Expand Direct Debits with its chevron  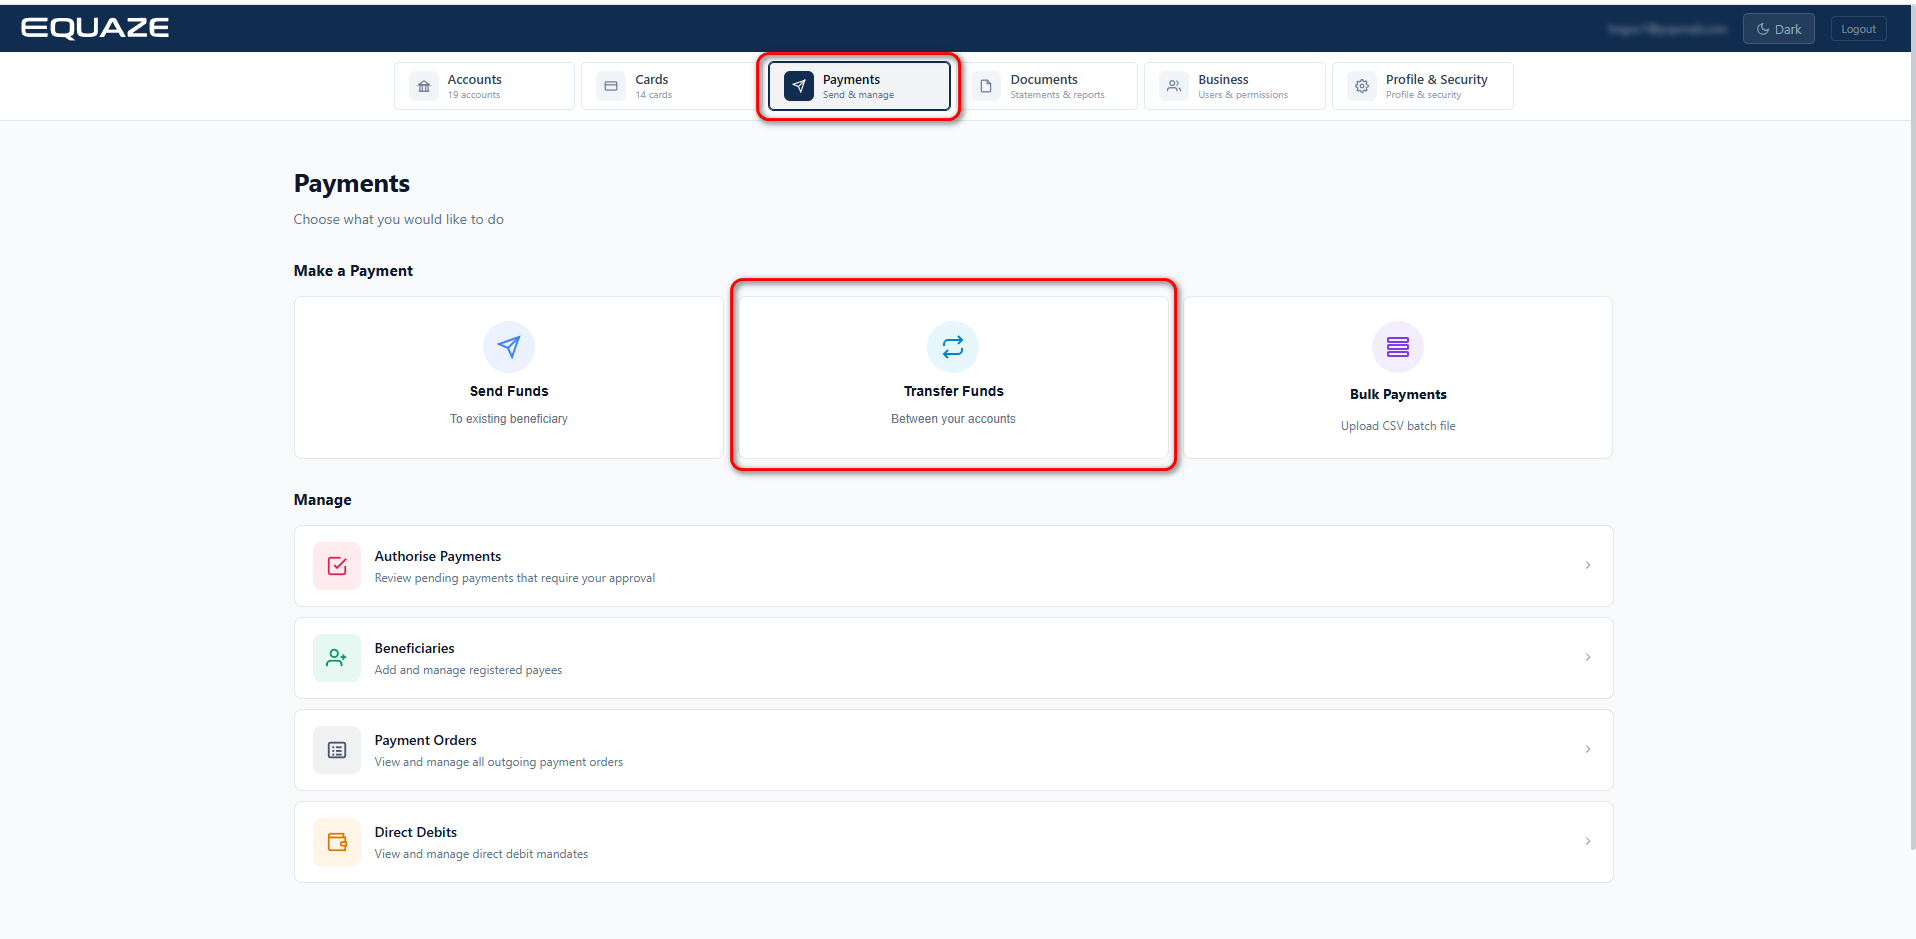(x=1588, y=841)
